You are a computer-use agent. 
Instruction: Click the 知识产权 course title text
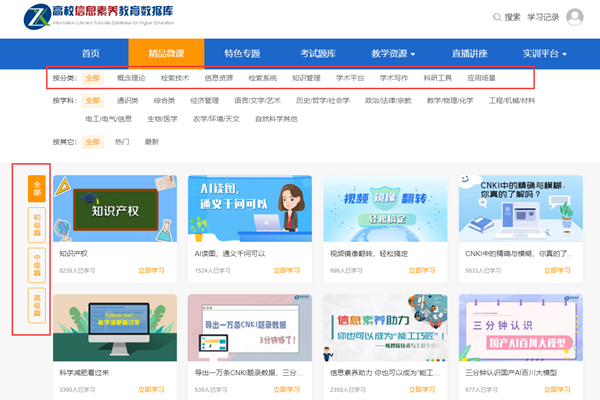[x=73, y=254]
